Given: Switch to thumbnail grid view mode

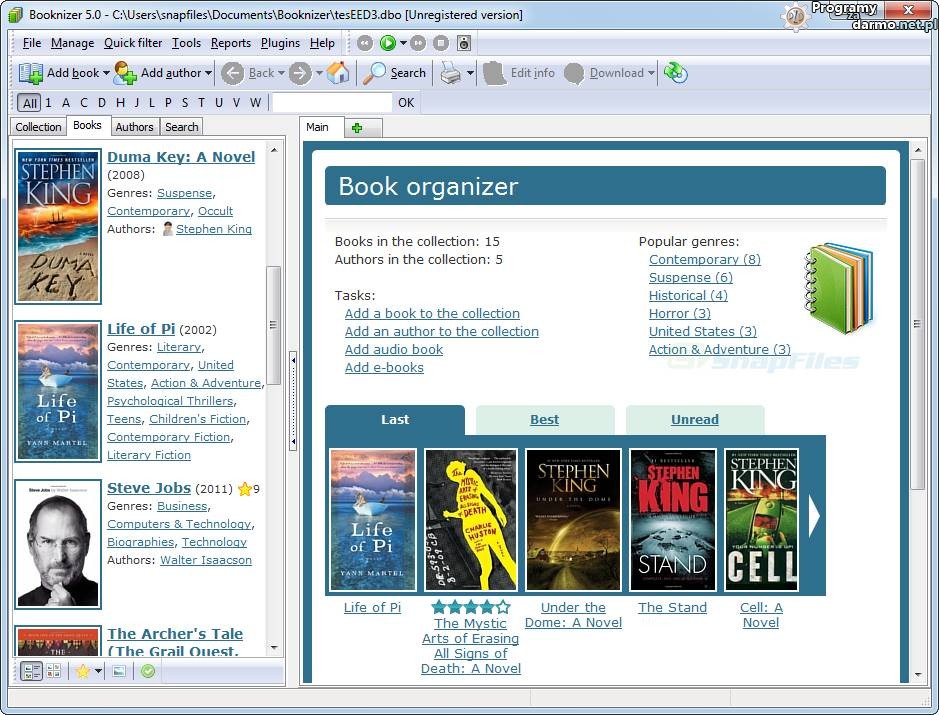Looking at the screenshot, I should click(53, 671).
